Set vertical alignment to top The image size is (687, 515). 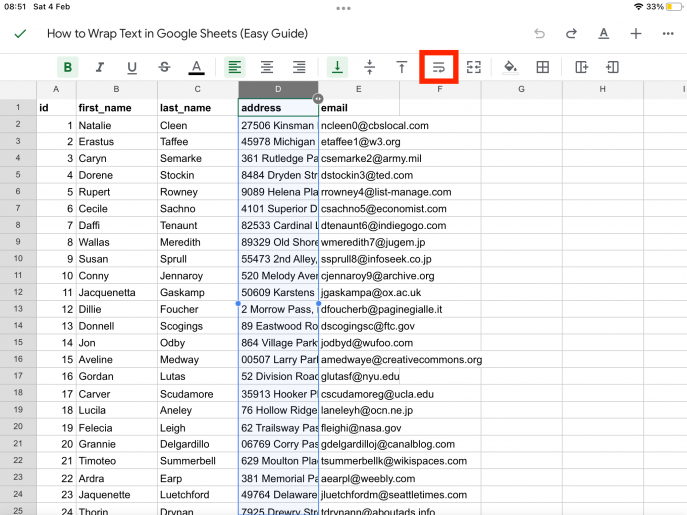tap(401, 67)
